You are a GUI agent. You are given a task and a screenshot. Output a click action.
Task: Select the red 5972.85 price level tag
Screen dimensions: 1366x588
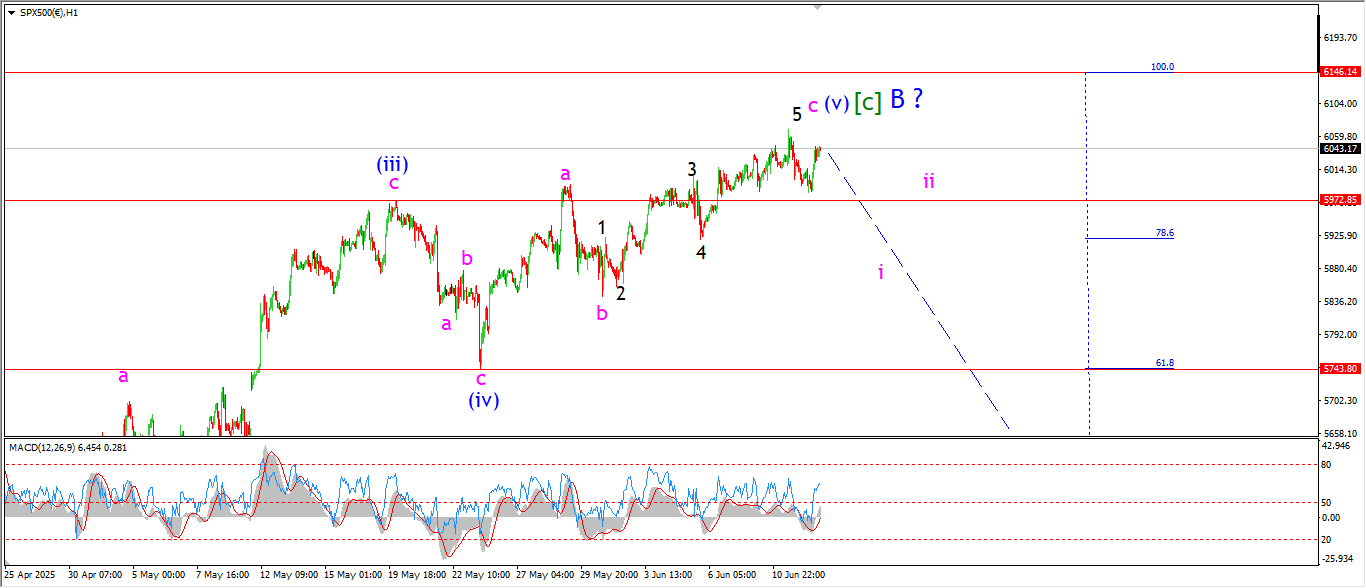[1339, 200]
